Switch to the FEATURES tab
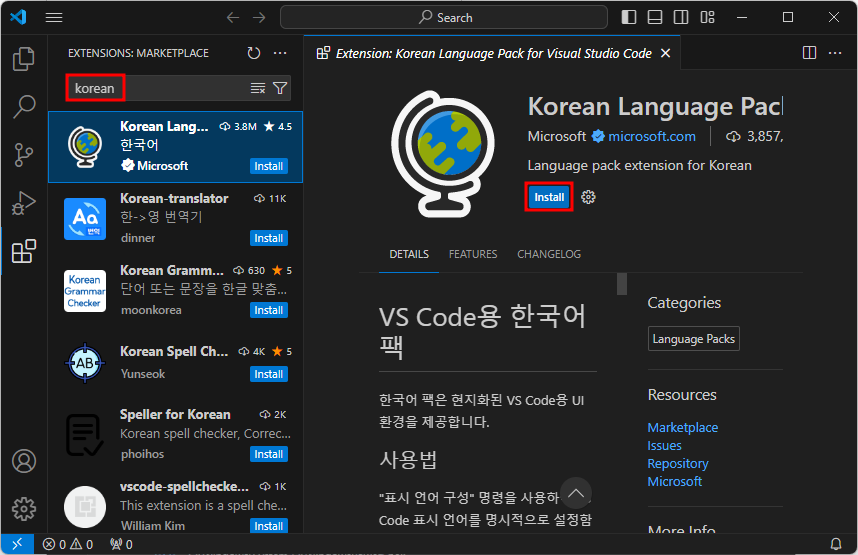This screenshot has height=555, width=858. [473, 255]
